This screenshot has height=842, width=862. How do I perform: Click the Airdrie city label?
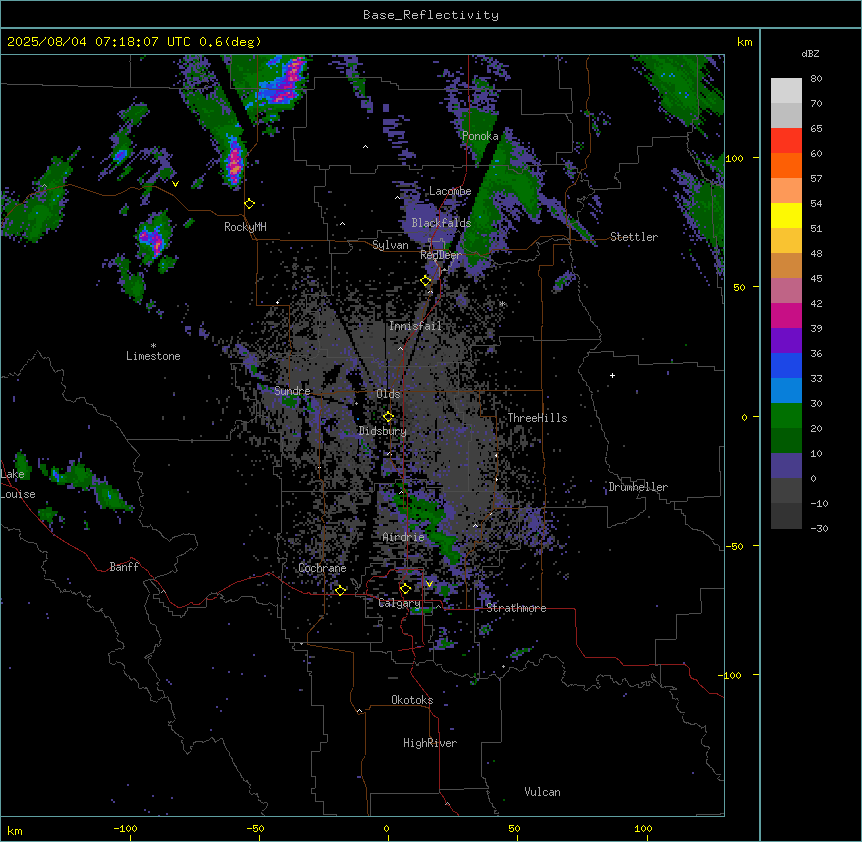pyautogui.click(x=403, y=537)
